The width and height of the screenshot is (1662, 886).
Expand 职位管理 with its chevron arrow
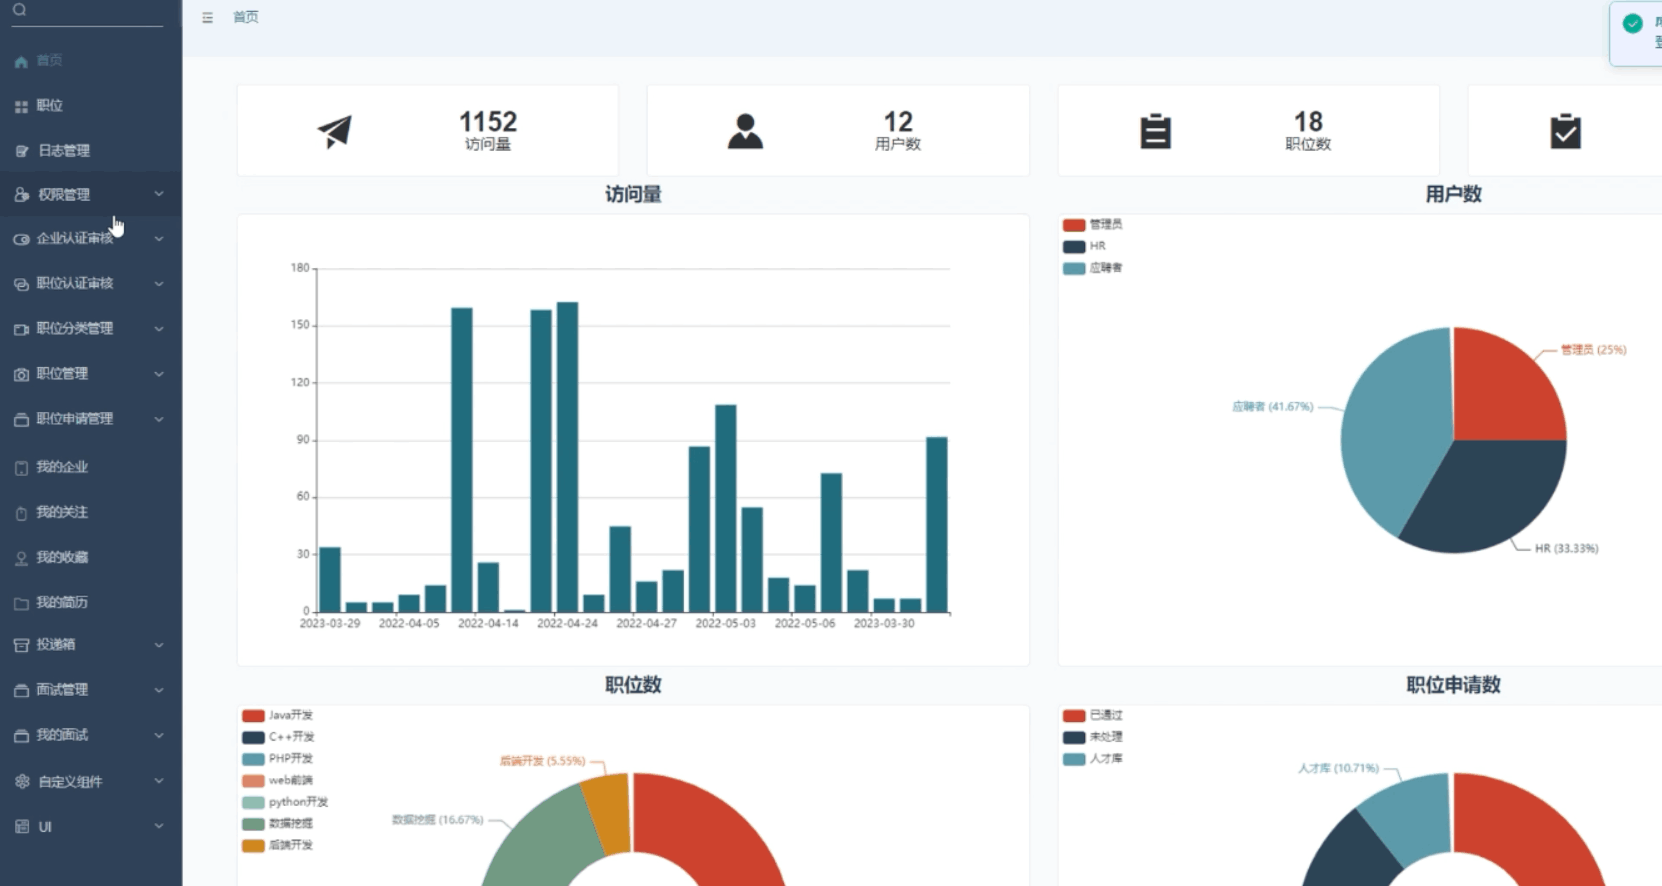coord(159,374)
